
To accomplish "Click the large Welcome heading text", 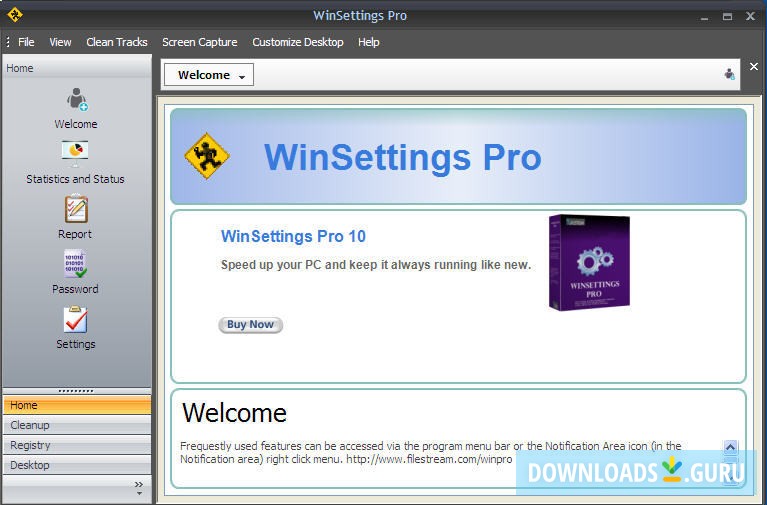I will coord(234,413).
